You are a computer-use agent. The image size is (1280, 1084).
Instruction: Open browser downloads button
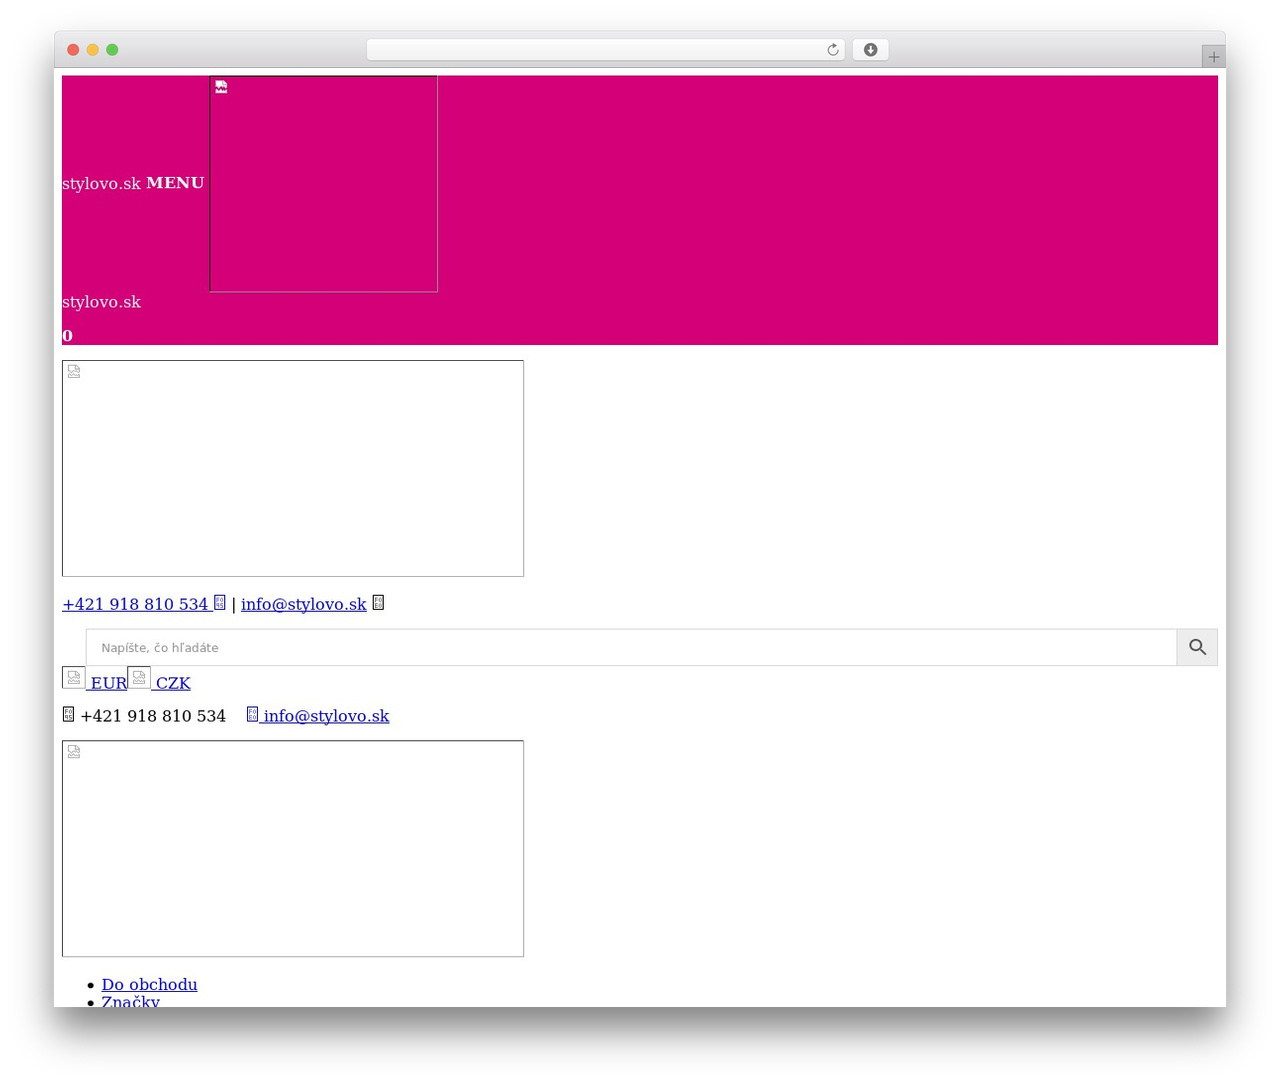click(870, 50)
